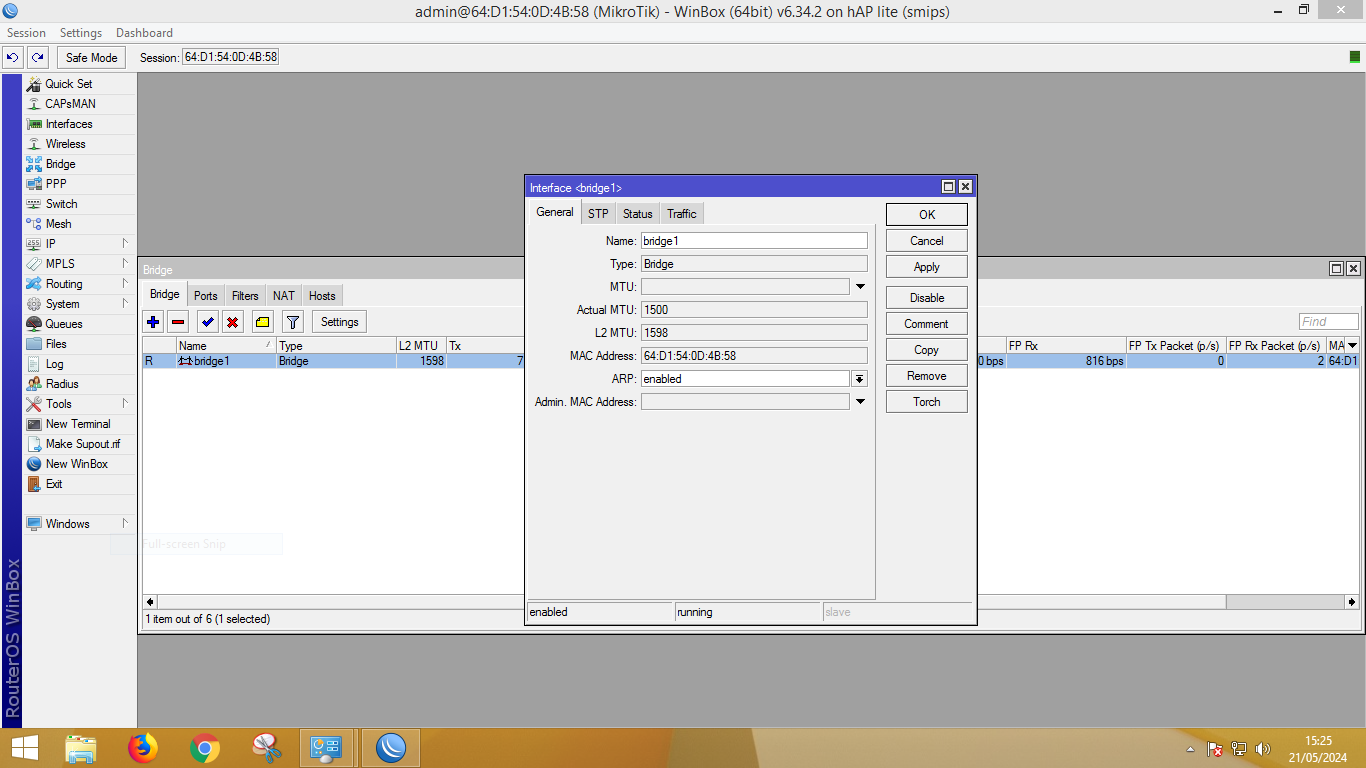Click the red minus Remove icon
Viewport: 1366px width, 768px height.
pos(178,322)
